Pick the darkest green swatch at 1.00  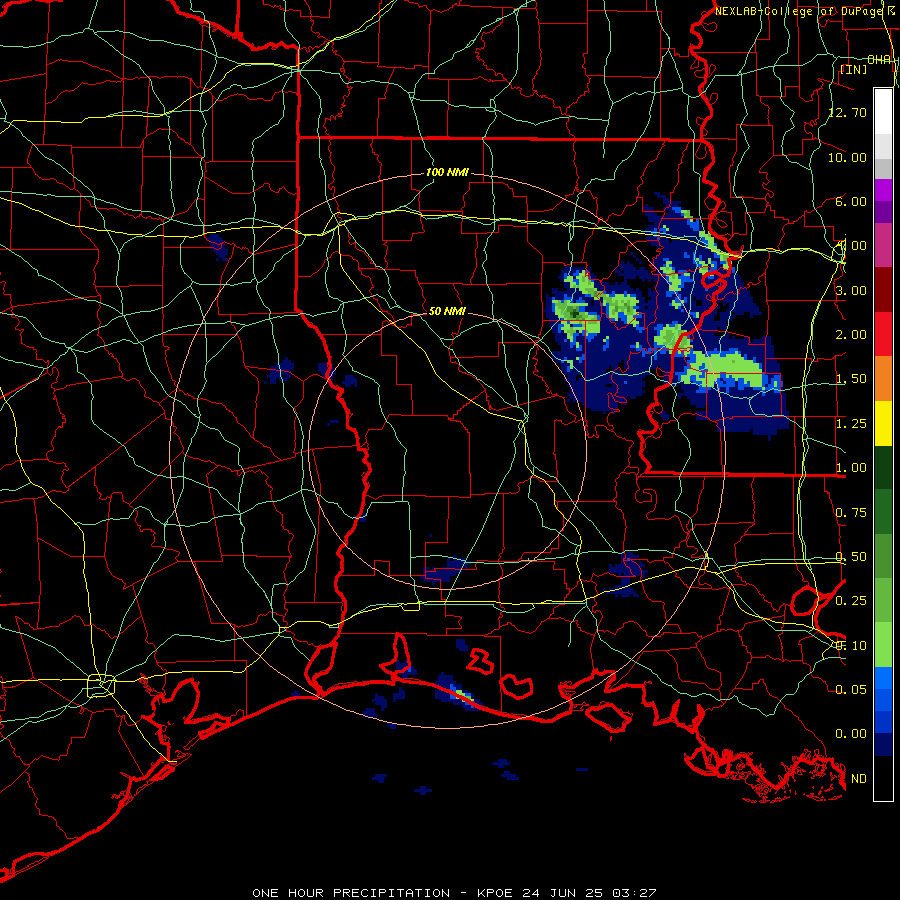coord(883,468)
